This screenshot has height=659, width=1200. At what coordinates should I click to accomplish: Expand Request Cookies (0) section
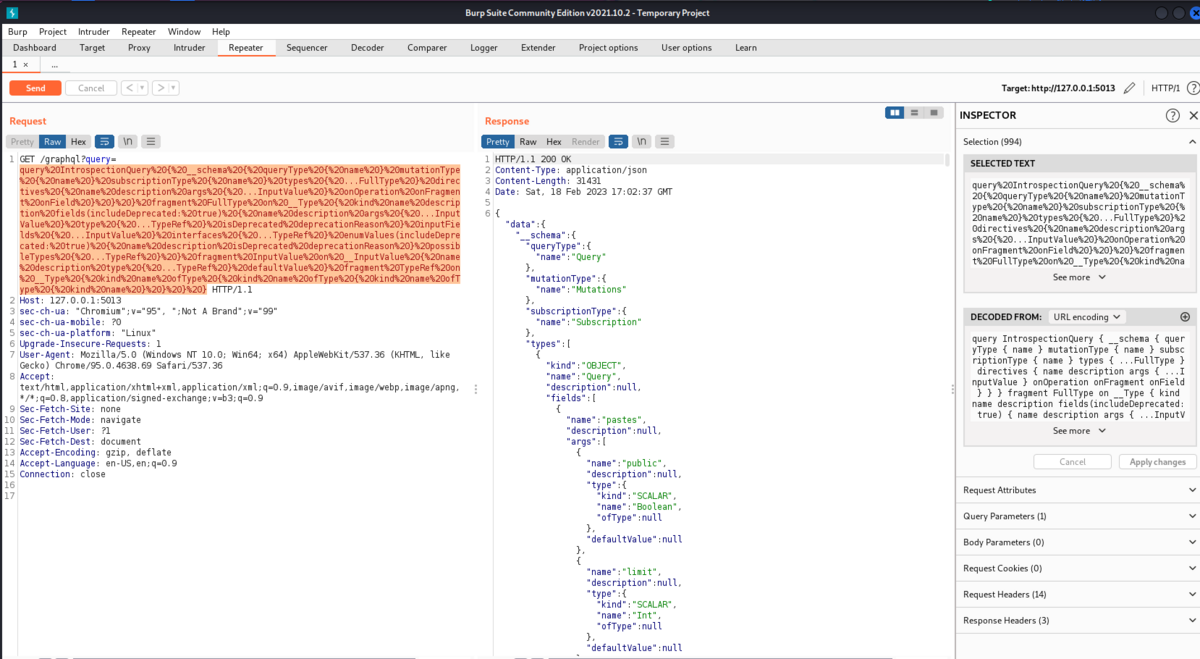tap(1078, 568)
